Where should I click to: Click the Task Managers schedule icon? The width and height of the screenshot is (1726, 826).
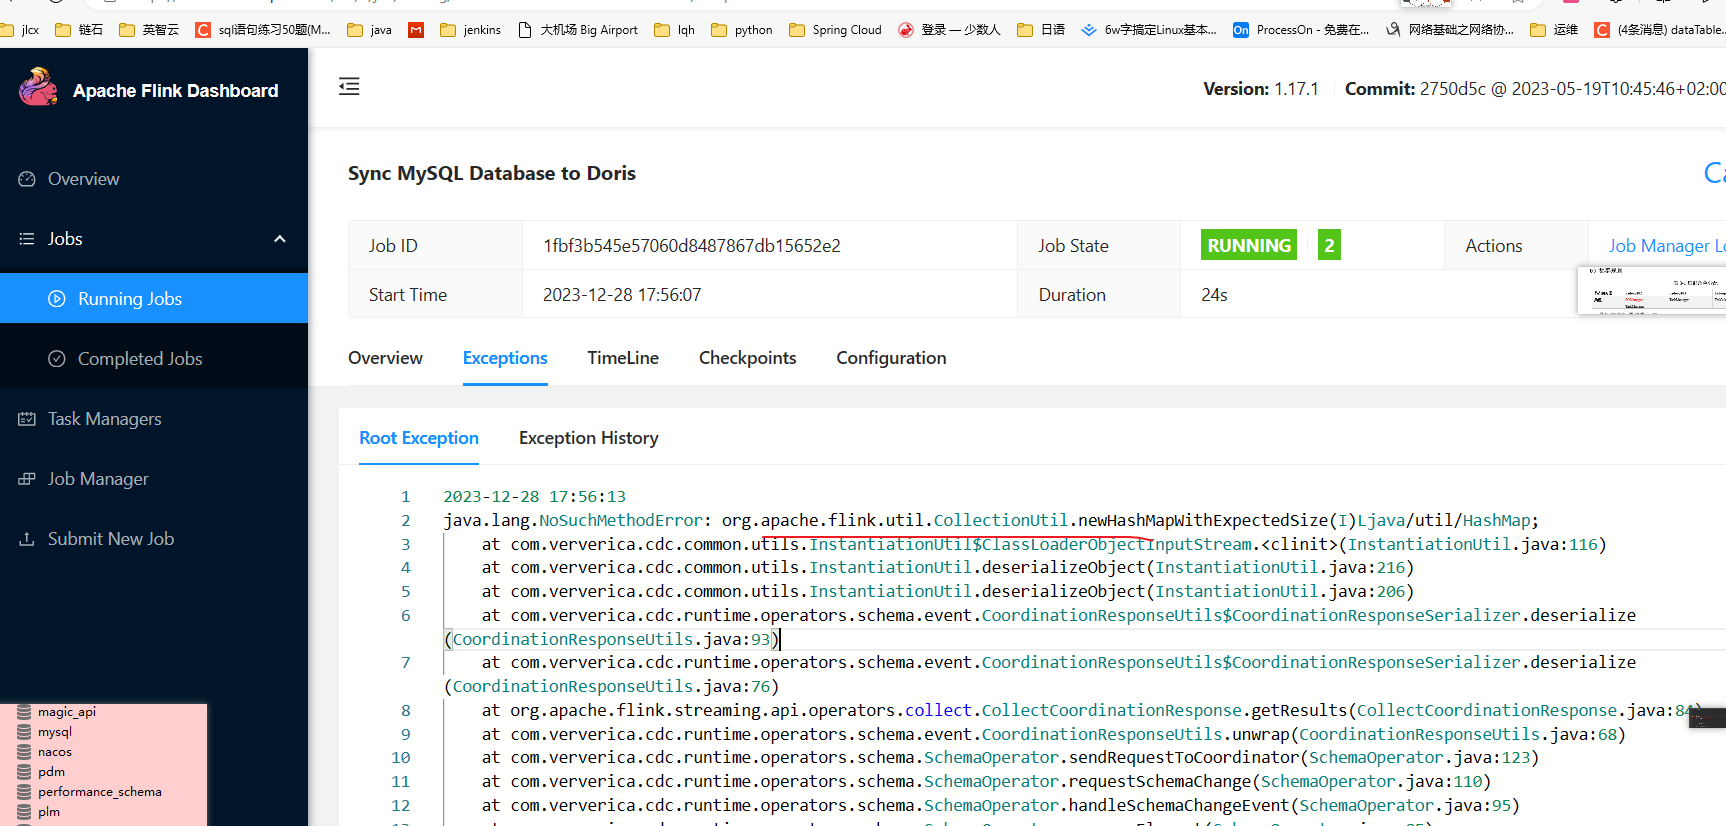(27, 419)
